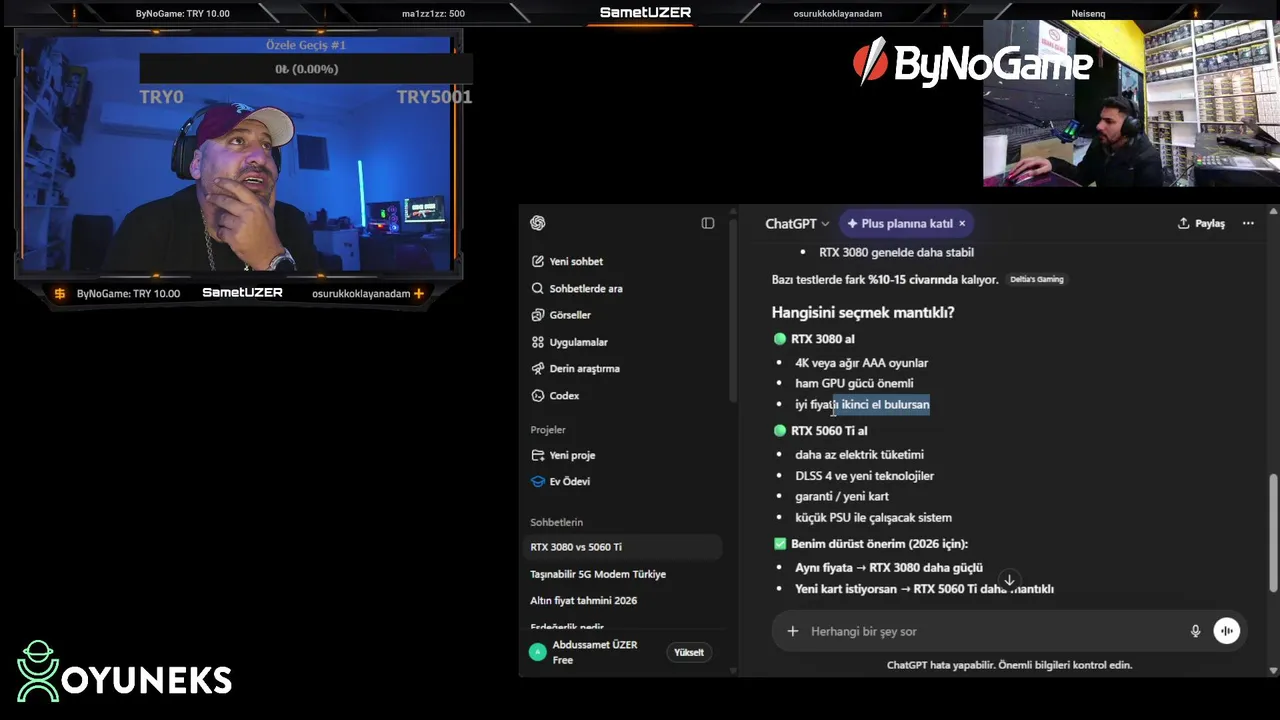Collapse the Sohbetlerin section header
Image resolution: width=1280 pixels, height=720 pixels.
click(556, 522)
